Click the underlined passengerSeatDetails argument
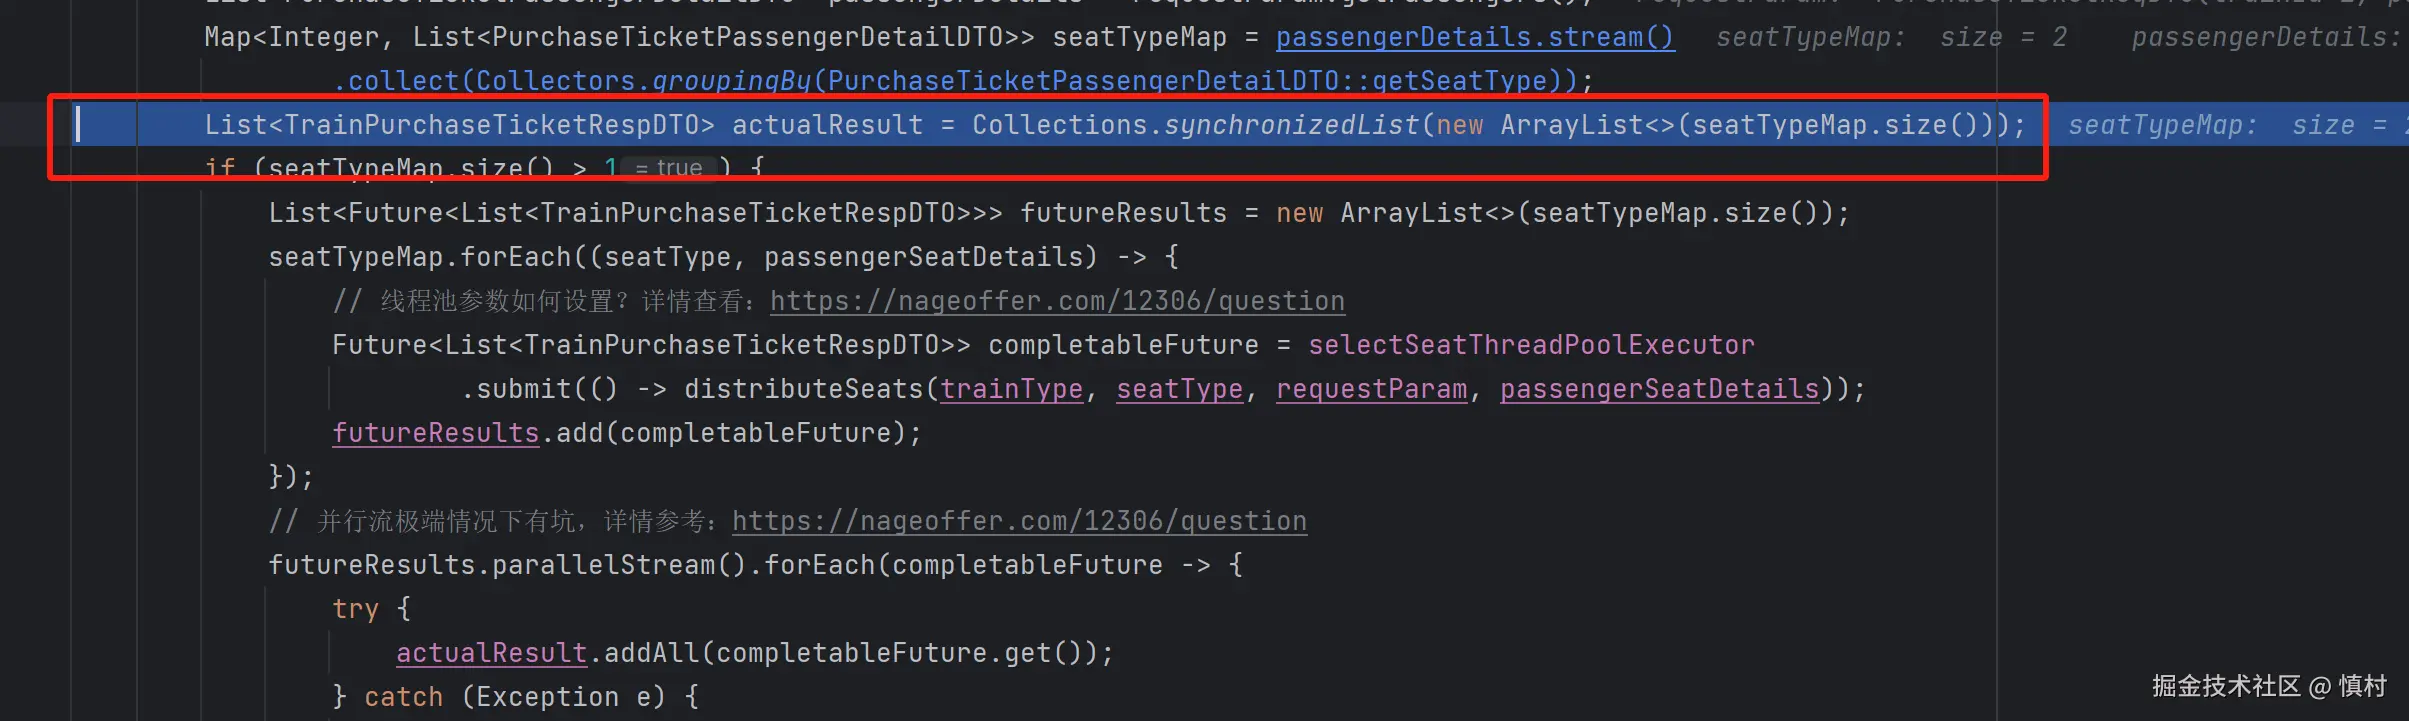 coord(1659,389)
